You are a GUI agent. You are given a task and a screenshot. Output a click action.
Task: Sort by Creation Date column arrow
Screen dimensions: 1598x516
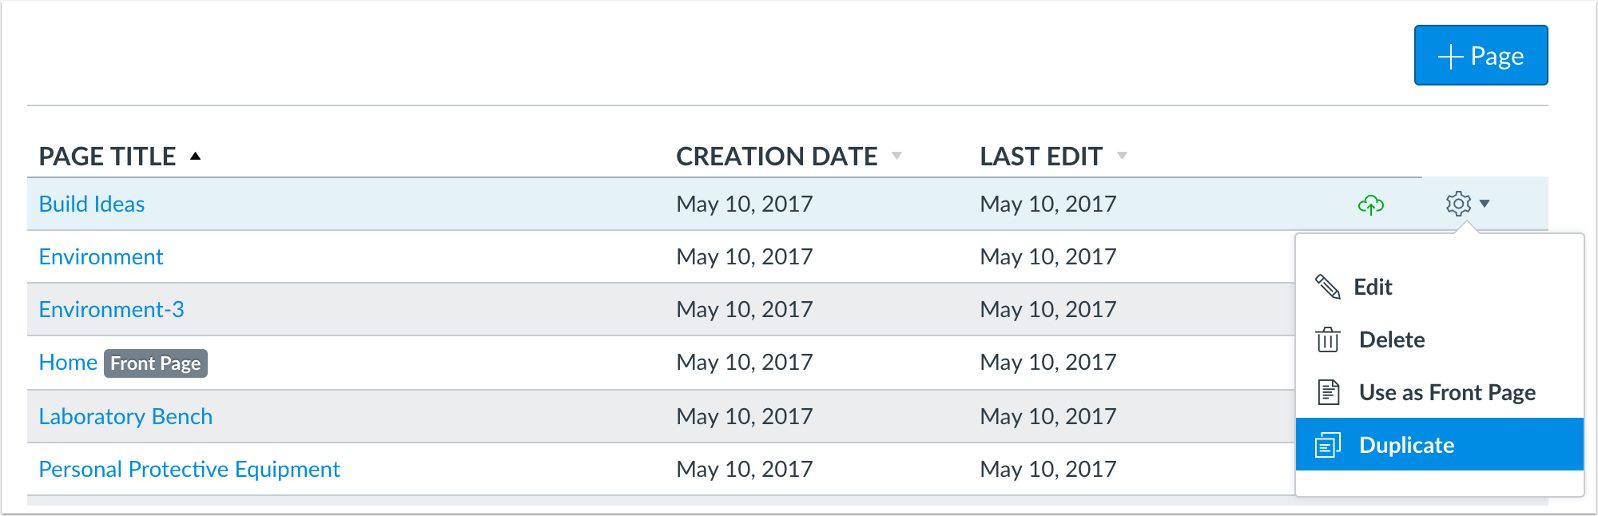pyautogui.click(x=896, y=156)
